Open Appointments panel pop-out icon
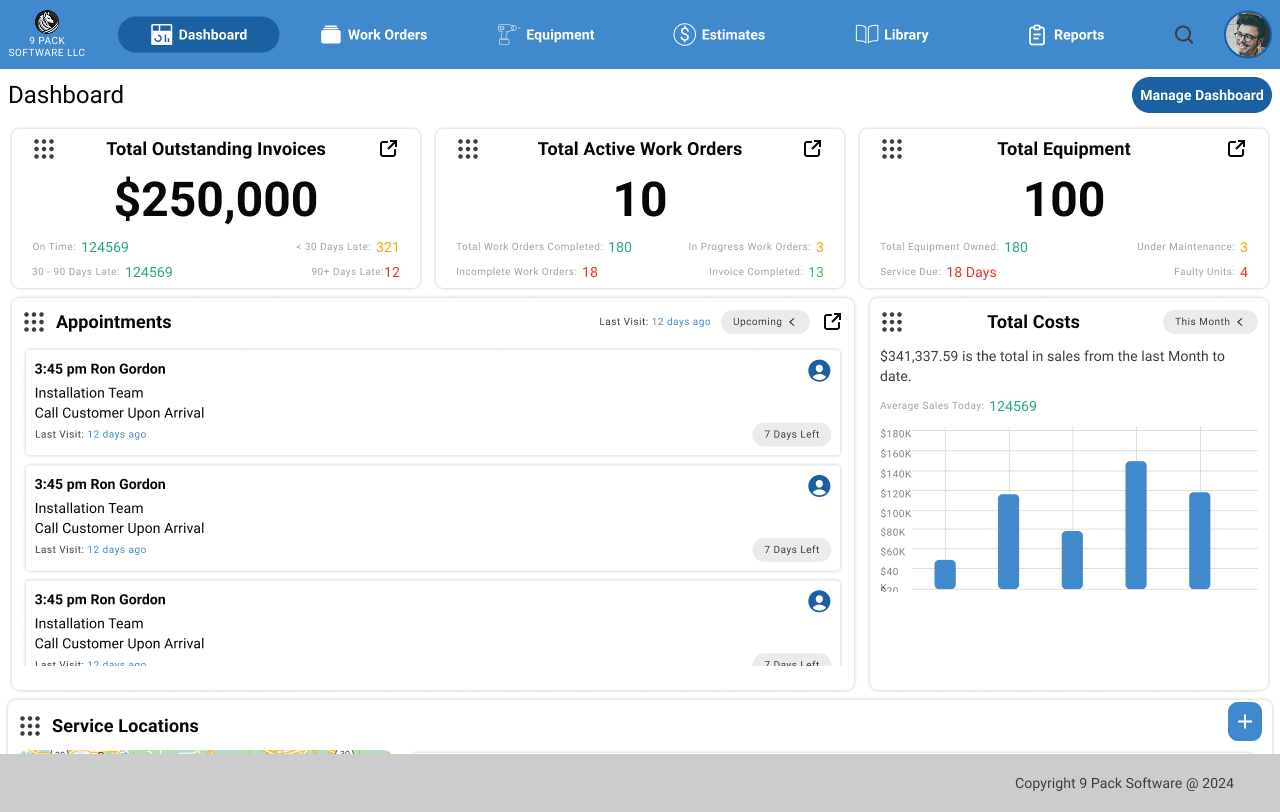 832,322
